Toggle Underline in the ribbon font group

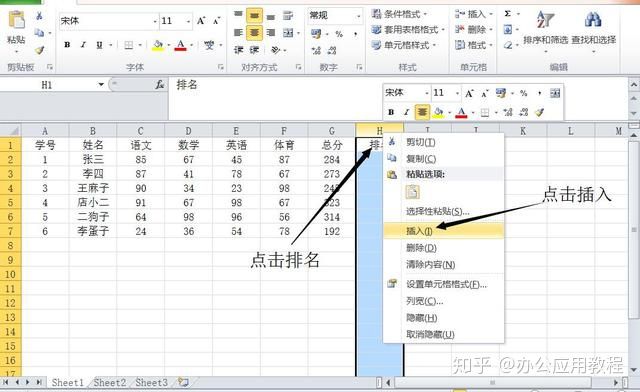[x=99, y=45]
